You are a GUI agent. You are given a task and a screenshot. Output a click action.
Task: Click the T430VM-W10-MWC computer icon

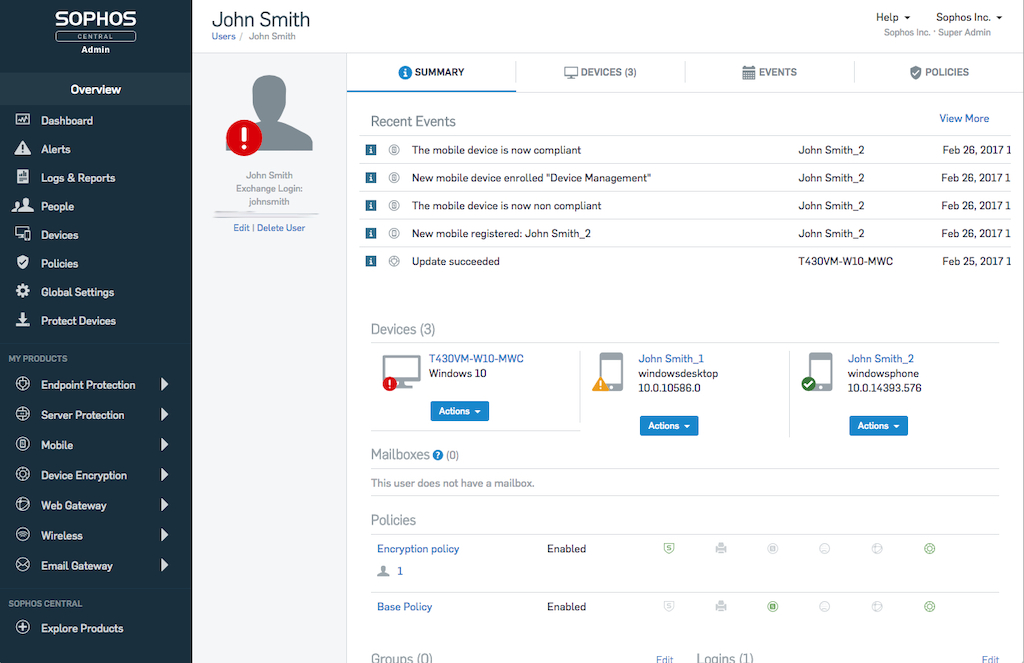click(401, 372)
